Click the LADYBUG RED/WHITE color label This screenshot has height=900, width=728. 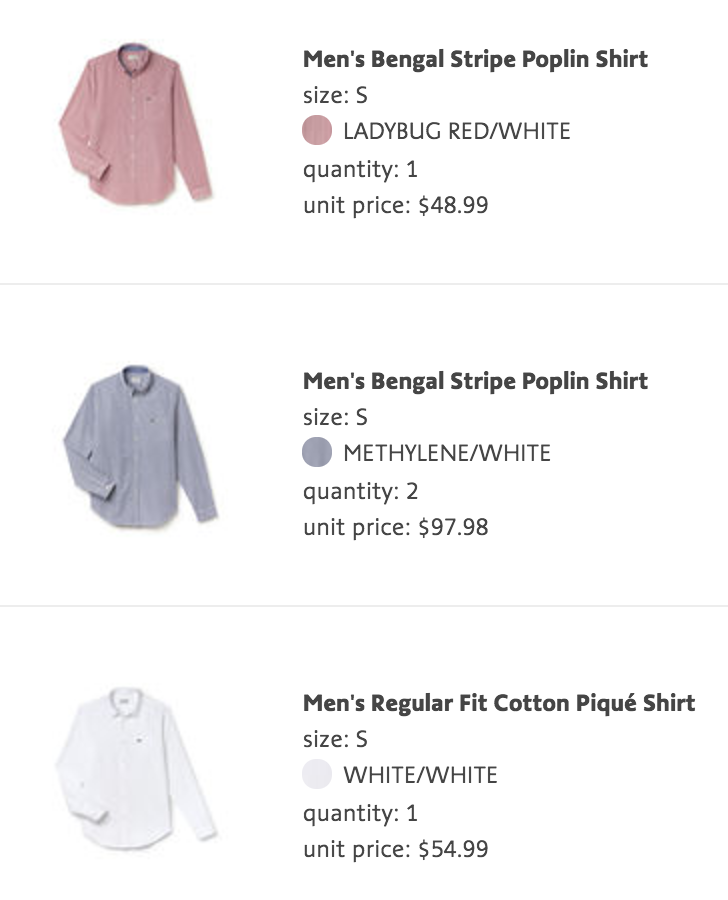pos(456,131)
